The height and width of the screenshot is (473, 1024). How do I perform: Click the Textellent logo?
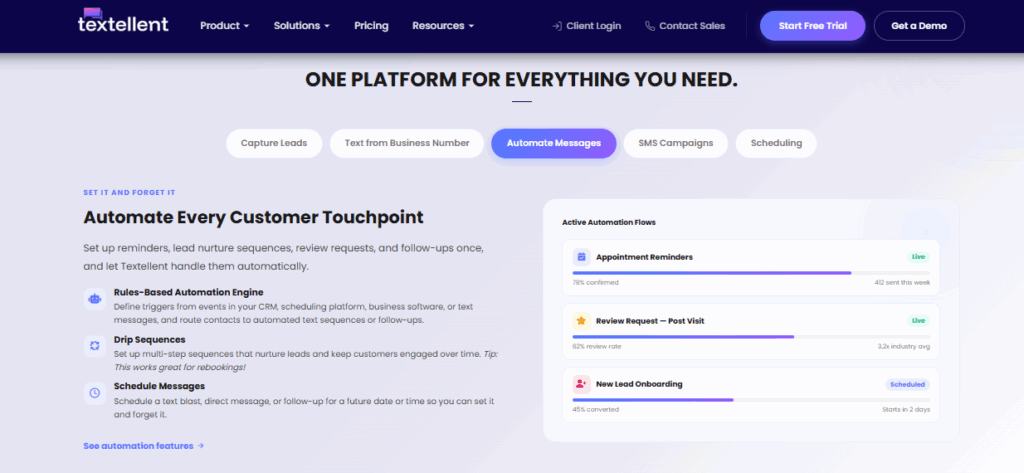pyautogui.click(x=123, y=22)
